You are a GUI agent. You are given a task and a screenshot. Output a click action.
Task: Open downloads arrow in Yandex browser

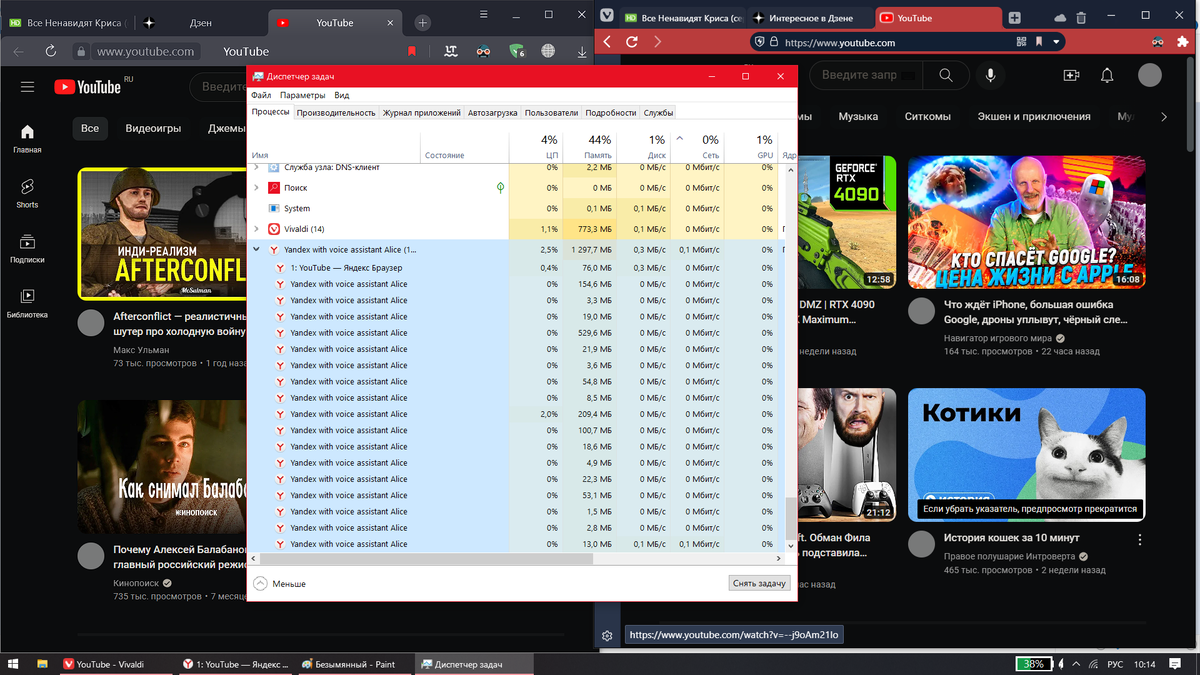[582, 51]
